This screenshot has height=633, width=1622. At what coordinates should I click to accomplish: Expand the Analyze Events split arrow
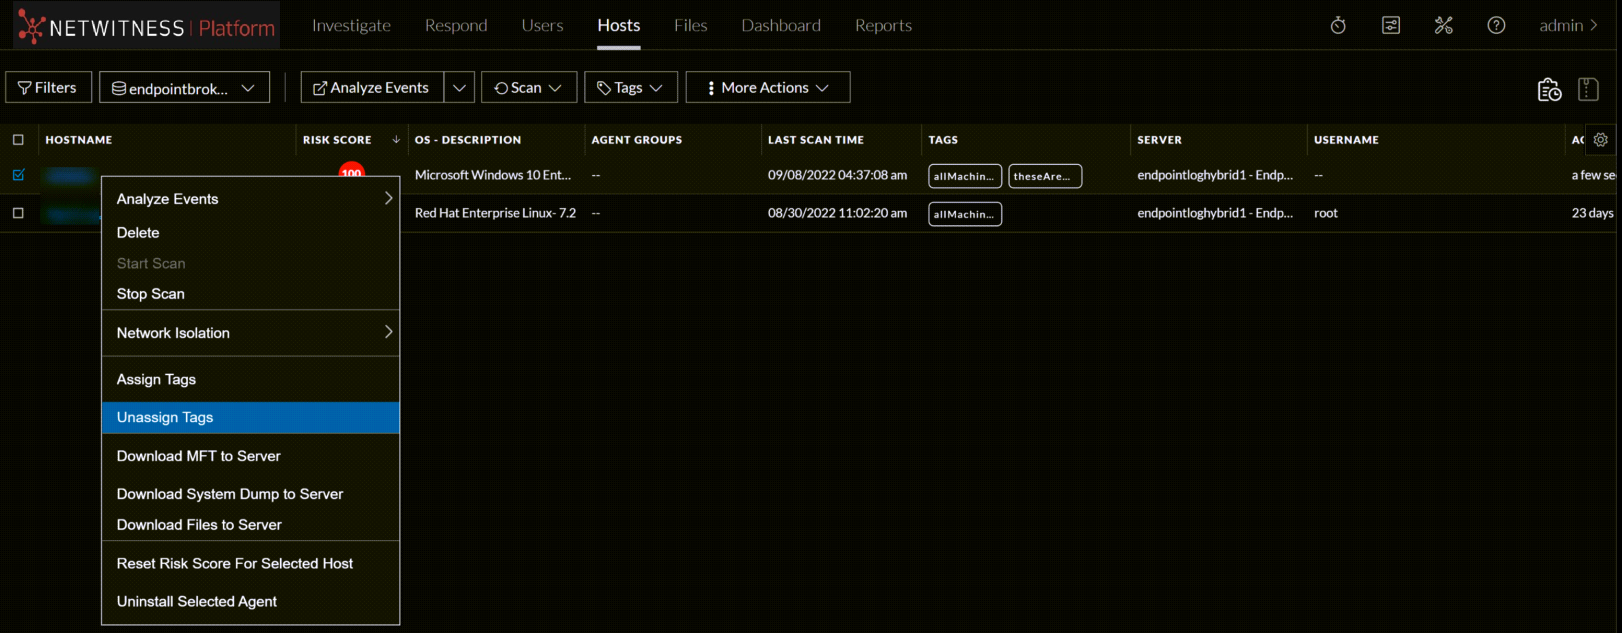459,88
